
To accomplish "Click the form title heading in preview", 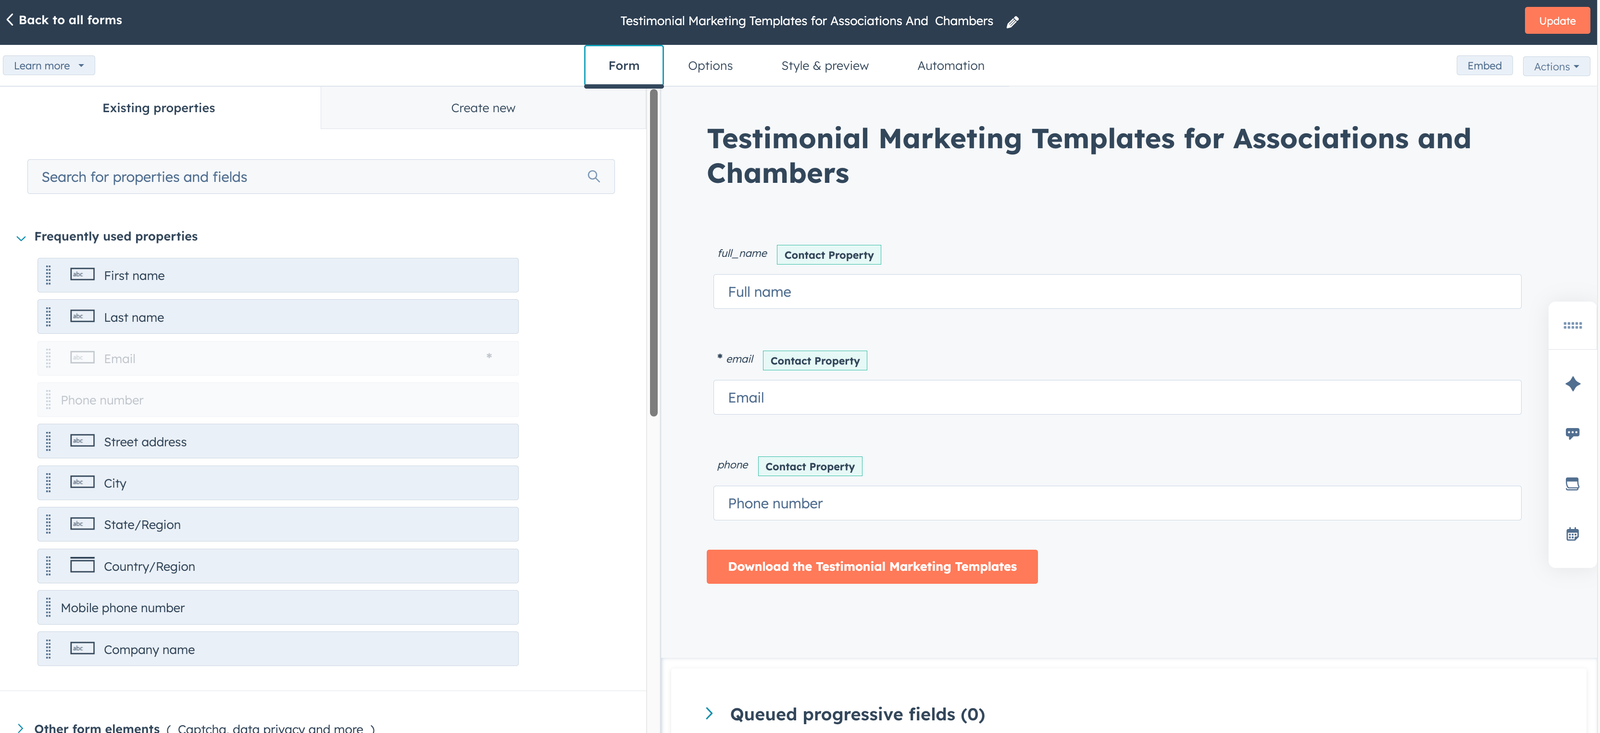I will point(1089,156).
